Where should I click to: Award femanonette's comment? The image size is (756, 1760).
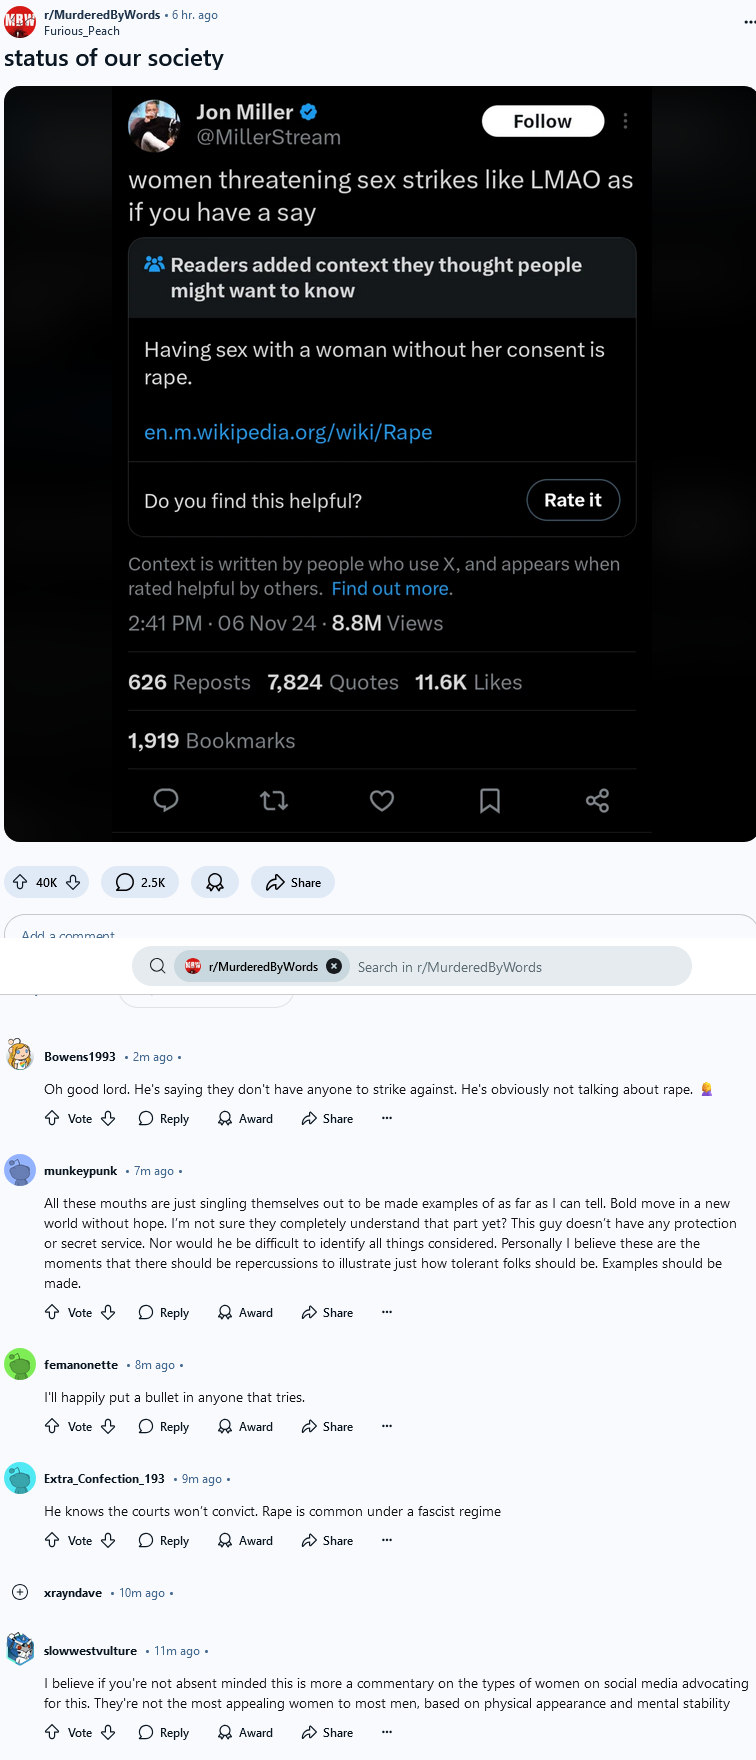(x=245, y=1426)
